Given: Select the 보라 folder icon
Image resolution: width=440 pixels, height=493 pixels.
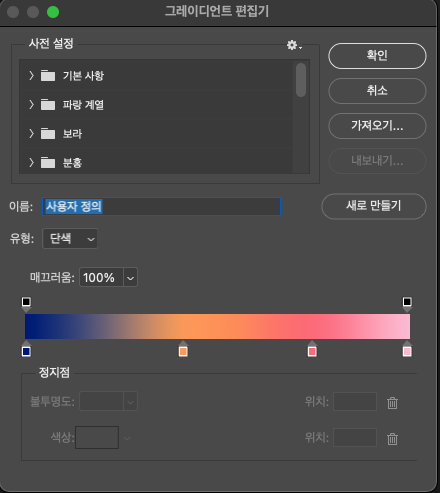Looking at the screenshot, I should point(48,134).
